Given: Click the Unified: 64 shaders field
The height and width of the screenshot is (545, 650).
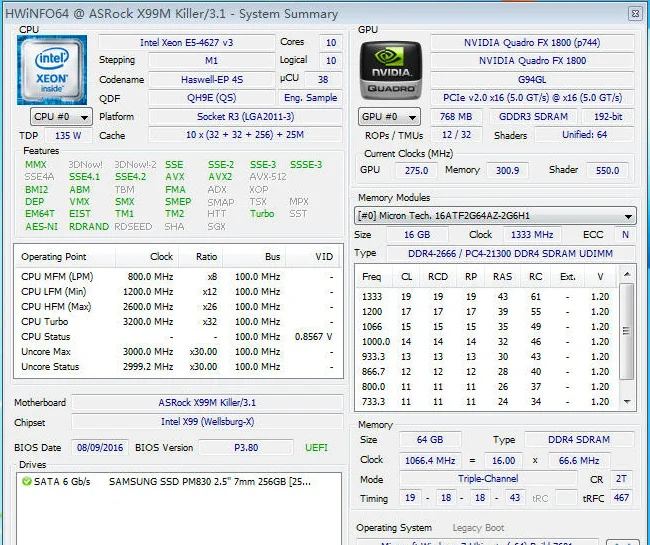Looking at the screenshot, I should click(x=585, y=135).
